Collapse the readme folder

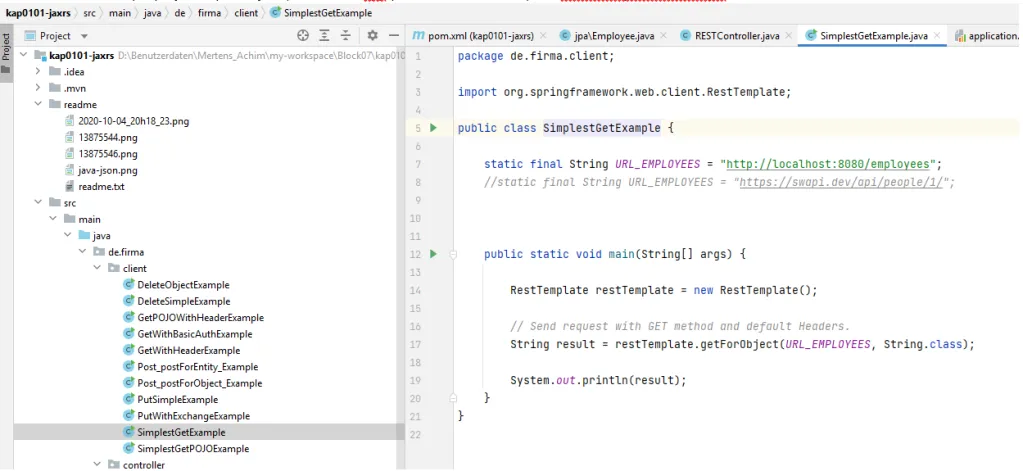(38, 104)
